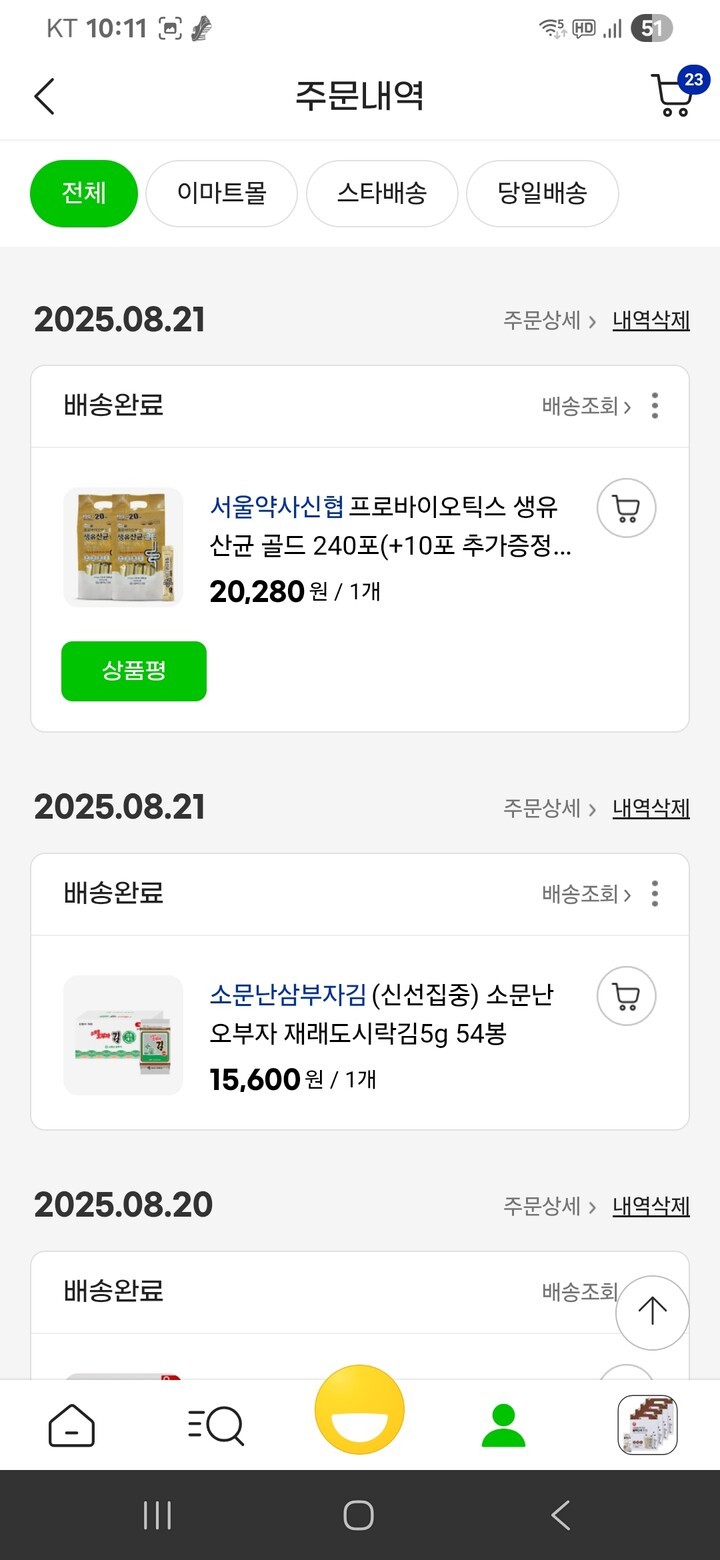Image resolution: width=720 pixels, height=1560 pixels.
Task: Open my profile in bottom navigation
Action: [503, 1425]
